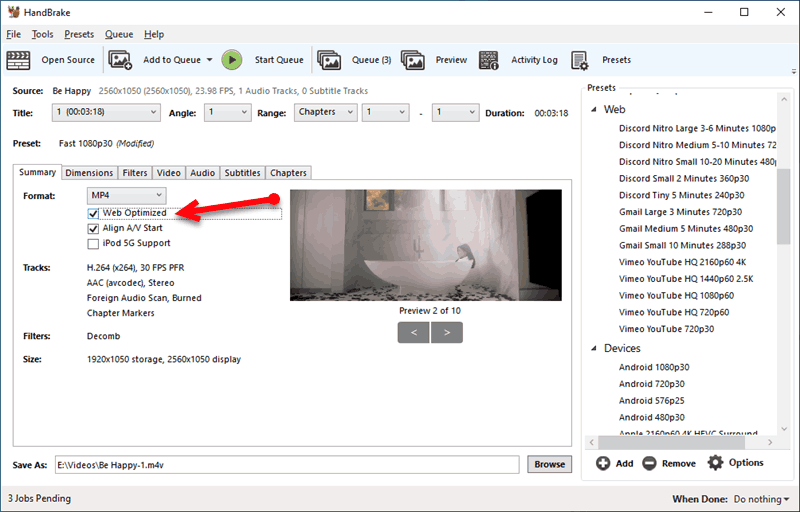Open the Queue menu

[x=119, y=34]
